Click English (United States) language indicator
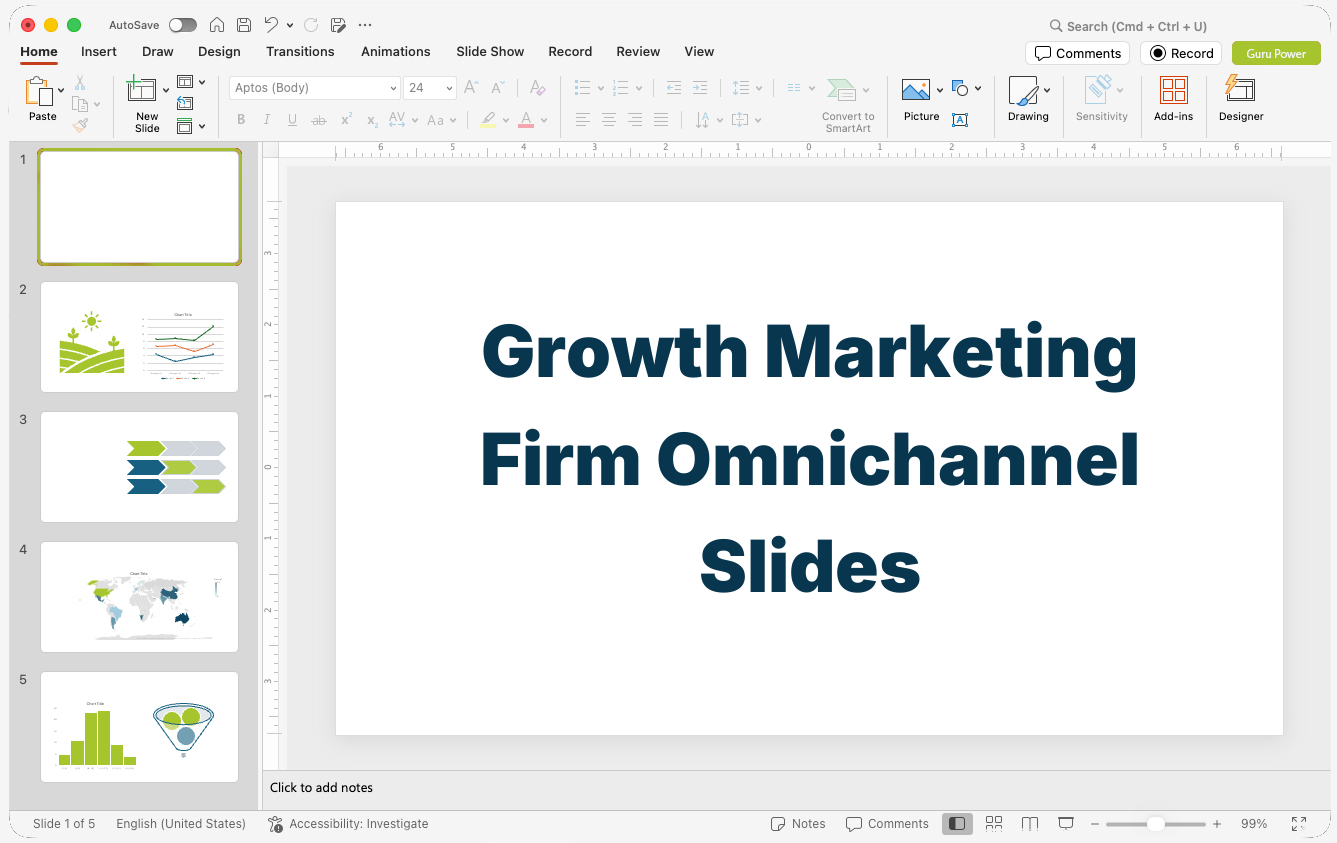1337x843 pixels. coord(181,824)
